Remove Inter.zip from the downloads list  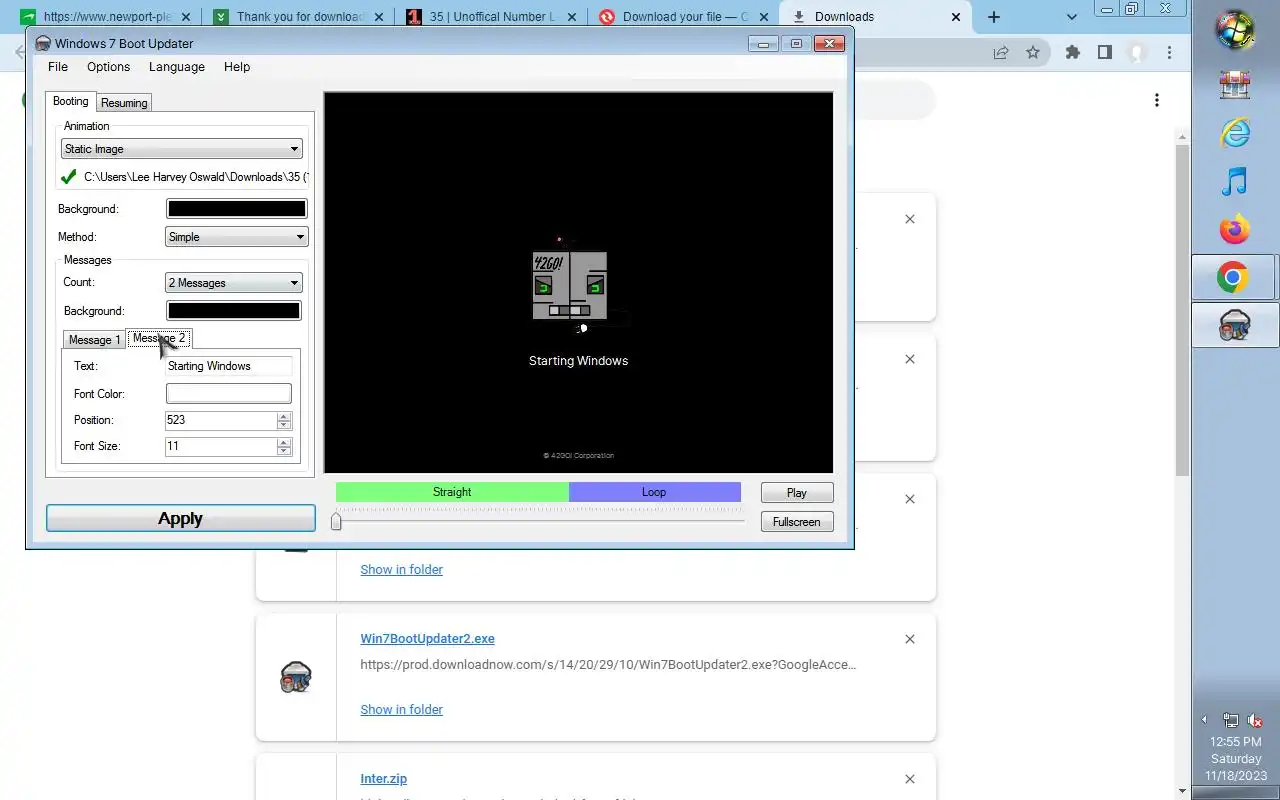tap(909, 779)
